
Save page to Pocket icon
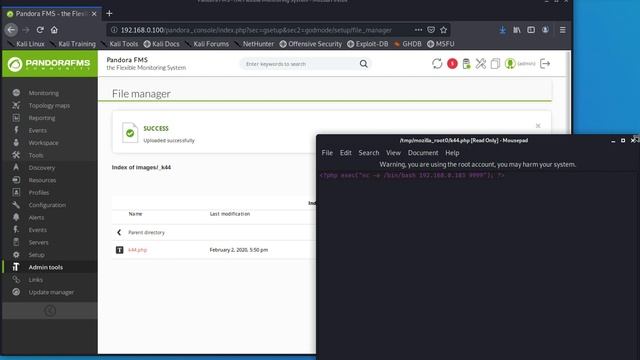(431, 30)
